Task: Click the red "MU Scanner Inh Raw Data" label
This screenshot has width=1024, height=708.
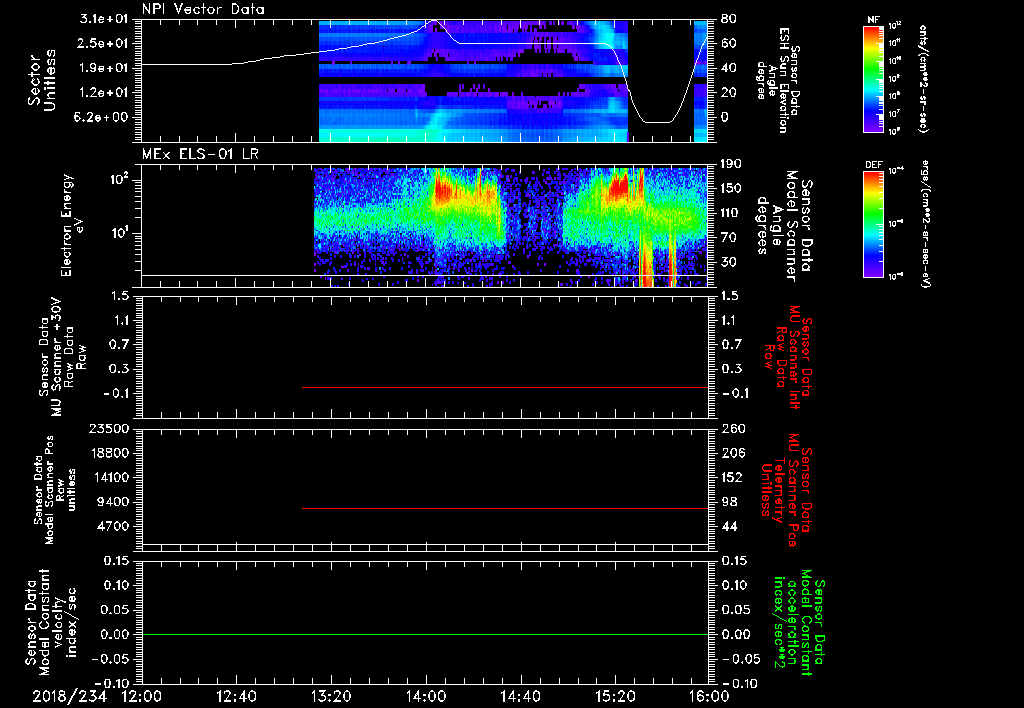Action: [788, 357]
